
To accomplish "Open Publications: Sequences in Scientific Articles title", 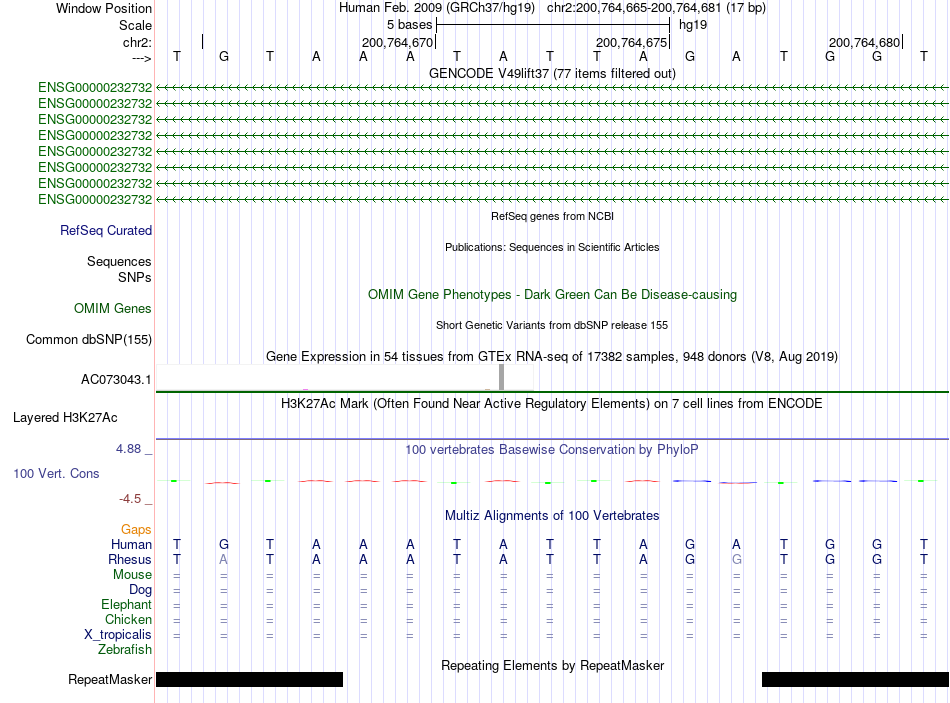I will (552, 247).
